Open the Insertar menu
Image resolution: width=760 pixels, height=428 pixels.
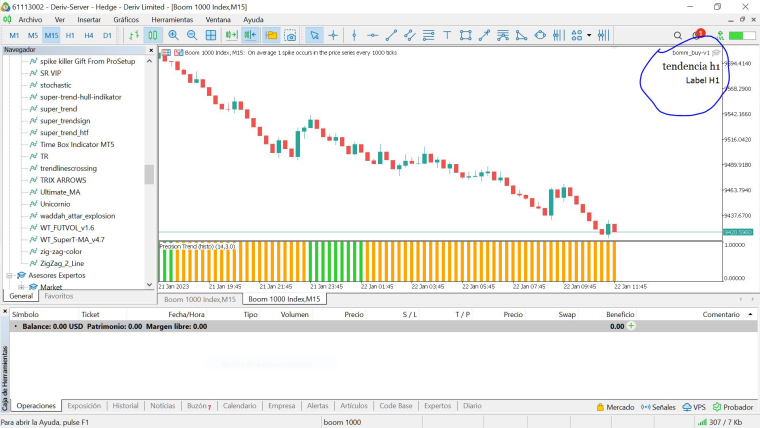tap(89, 20)
